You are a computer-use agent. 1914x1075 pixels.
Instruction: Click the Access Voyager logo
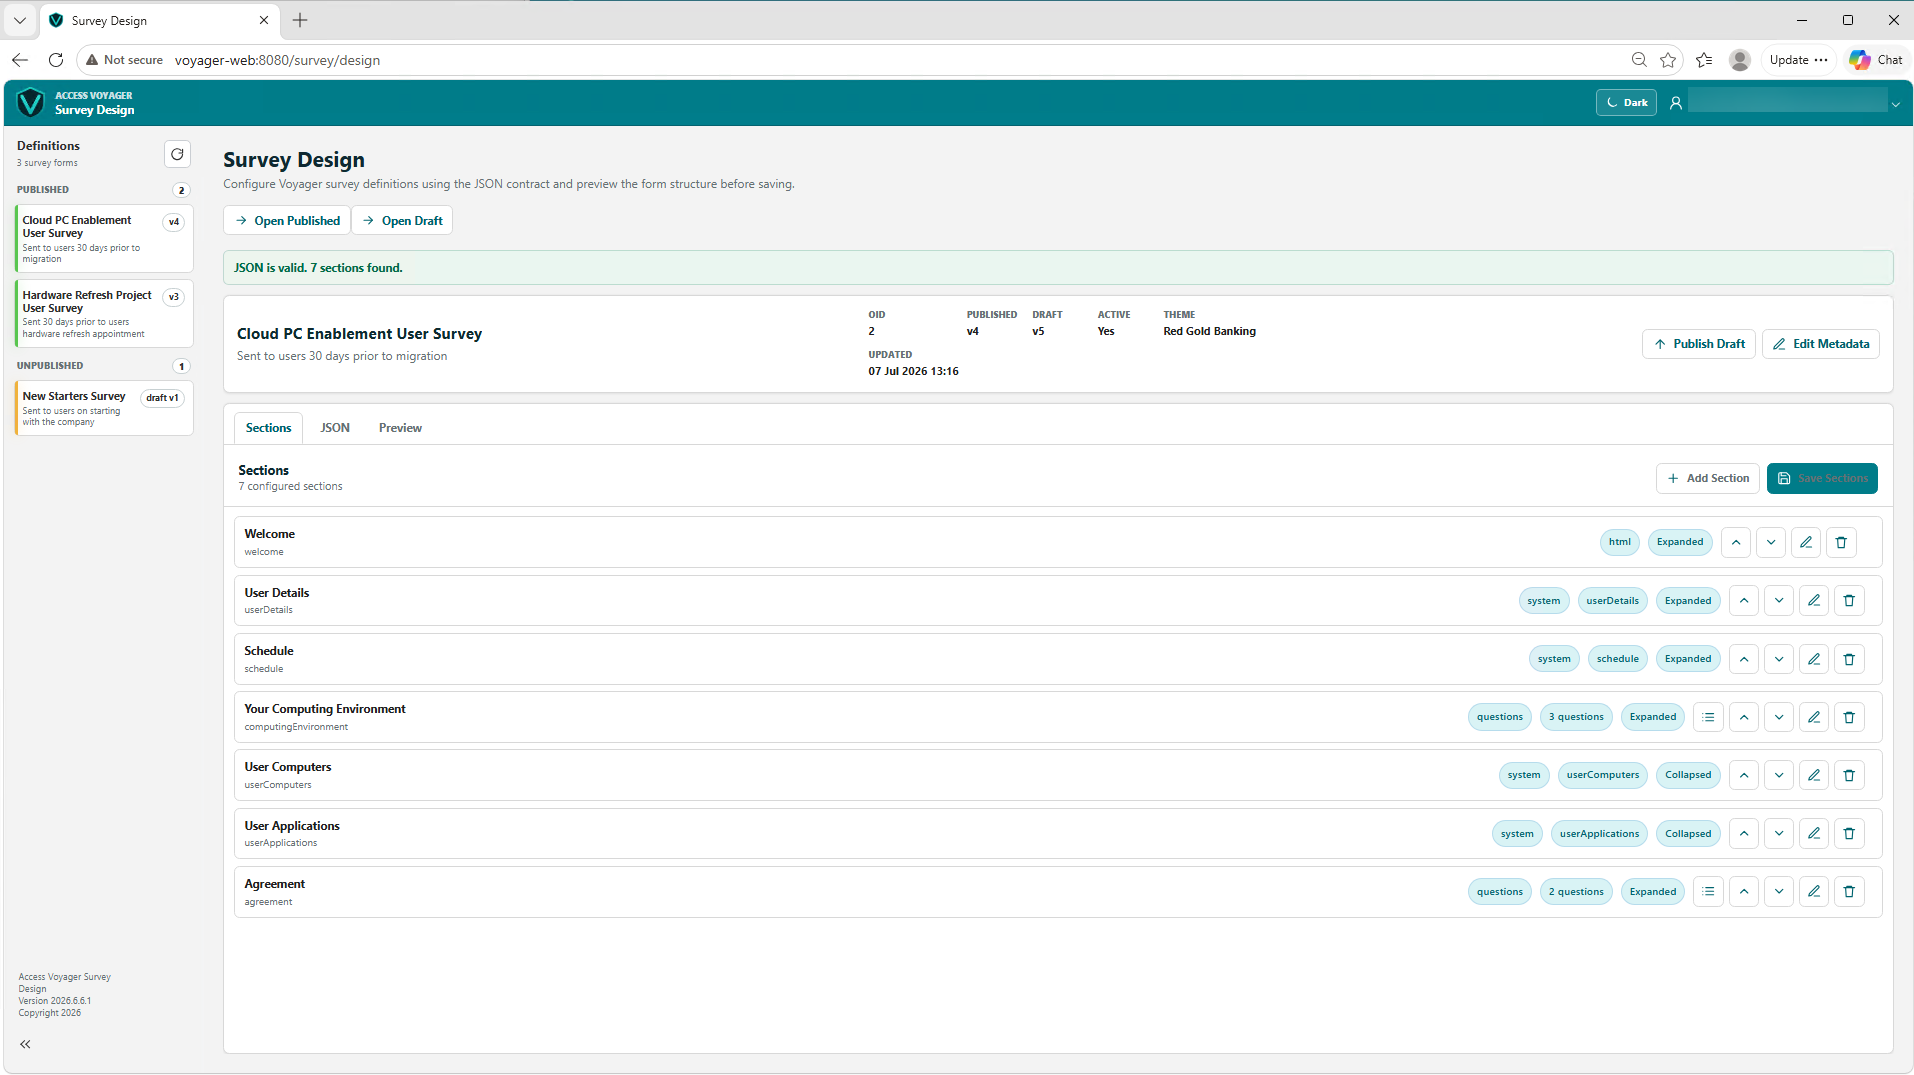pyautogui.click(x=31, y=102)
